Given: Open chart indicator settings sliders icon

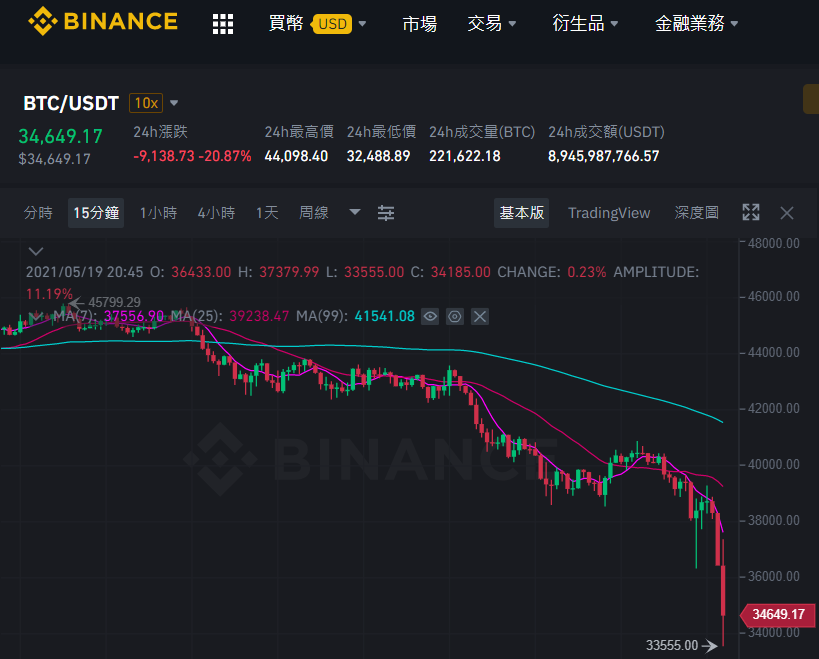Looking at the screenshot, I should coord(386,213).
